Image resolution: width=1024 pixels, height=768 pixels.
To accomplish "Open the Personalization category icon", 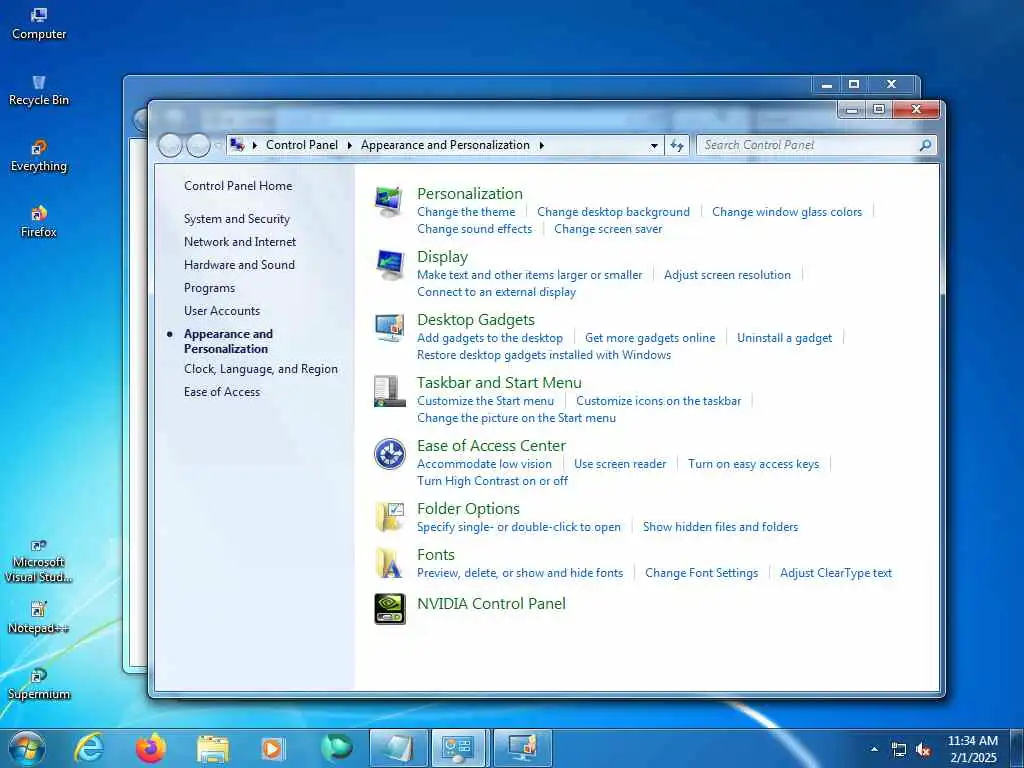I will [x=389, y=201].
